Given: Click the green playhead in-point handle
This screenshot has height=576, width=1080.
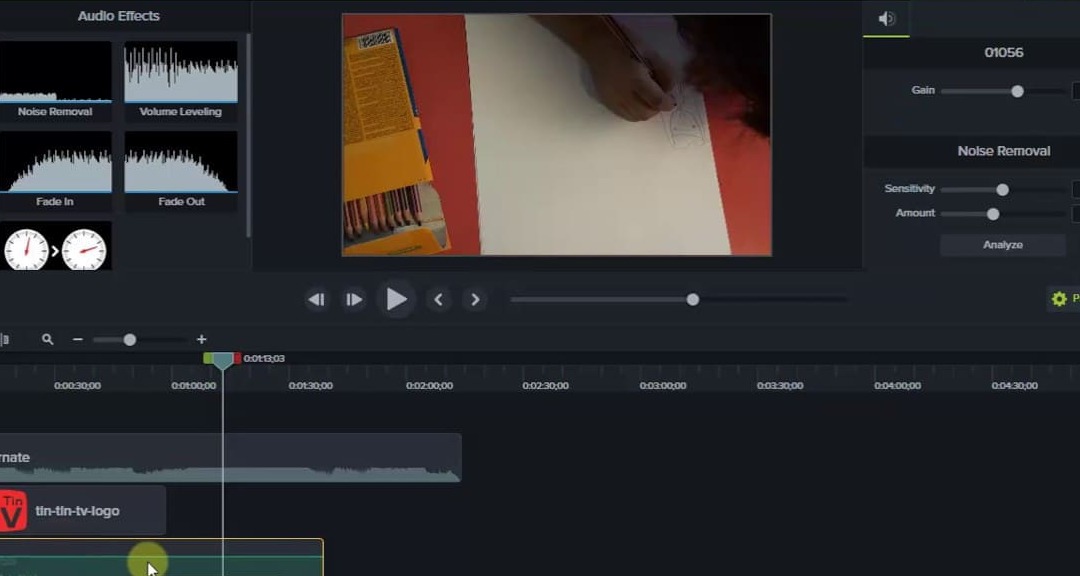Looking at the screenshot, I should pyautogui.click(x=208, y=358).
